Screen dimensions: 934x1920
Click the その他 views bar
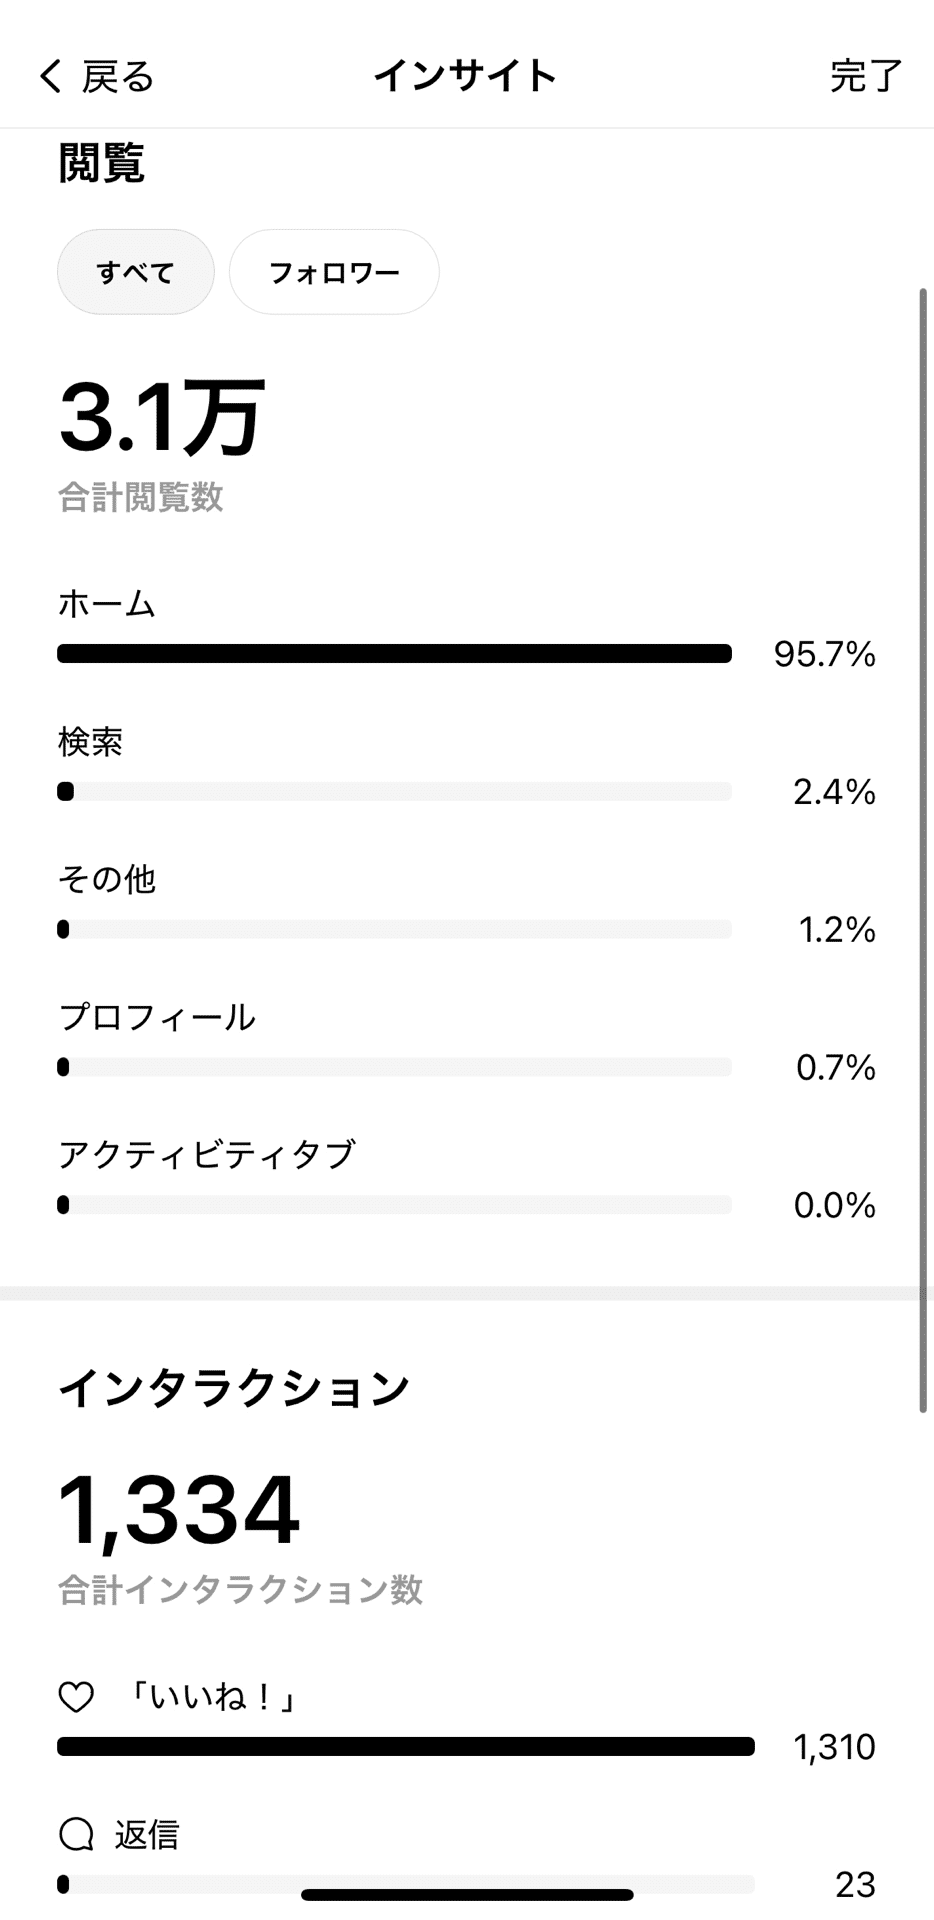click(x=394, y=930)
